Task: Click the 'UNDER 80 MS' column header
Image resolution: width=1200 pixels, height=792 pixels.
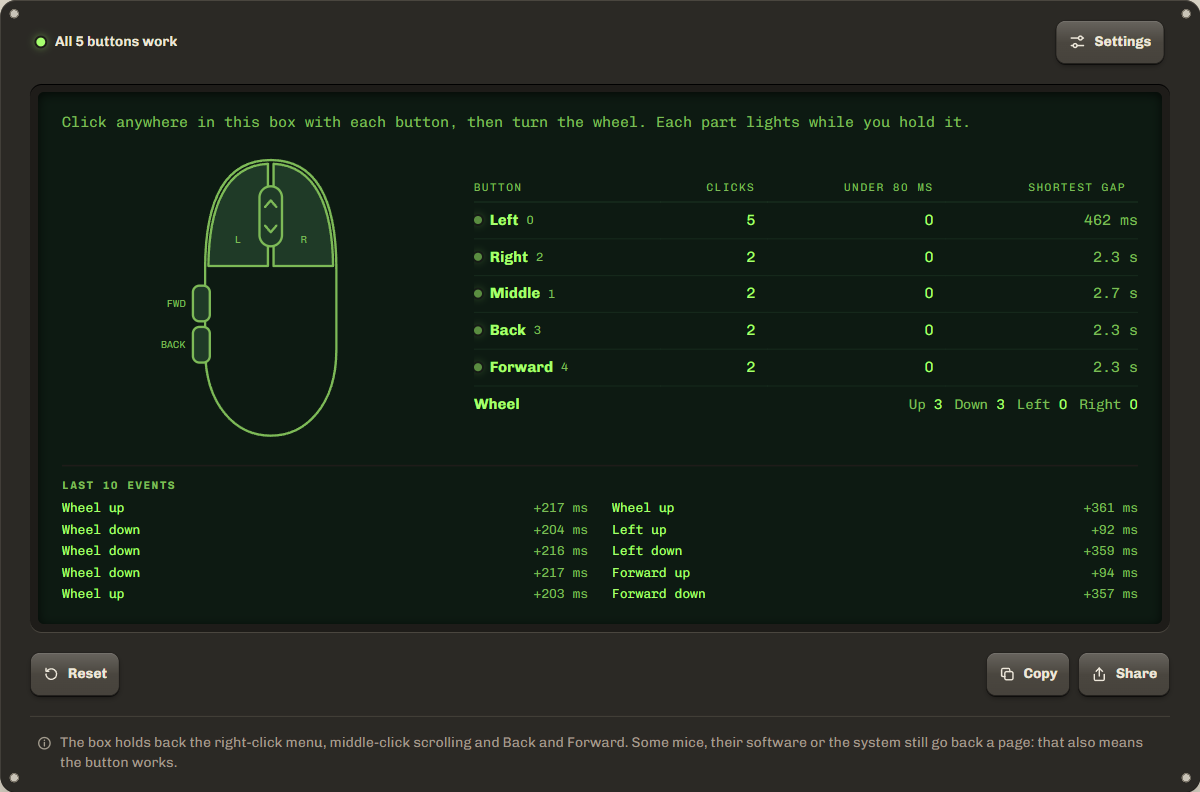Action: coord(888,187)
